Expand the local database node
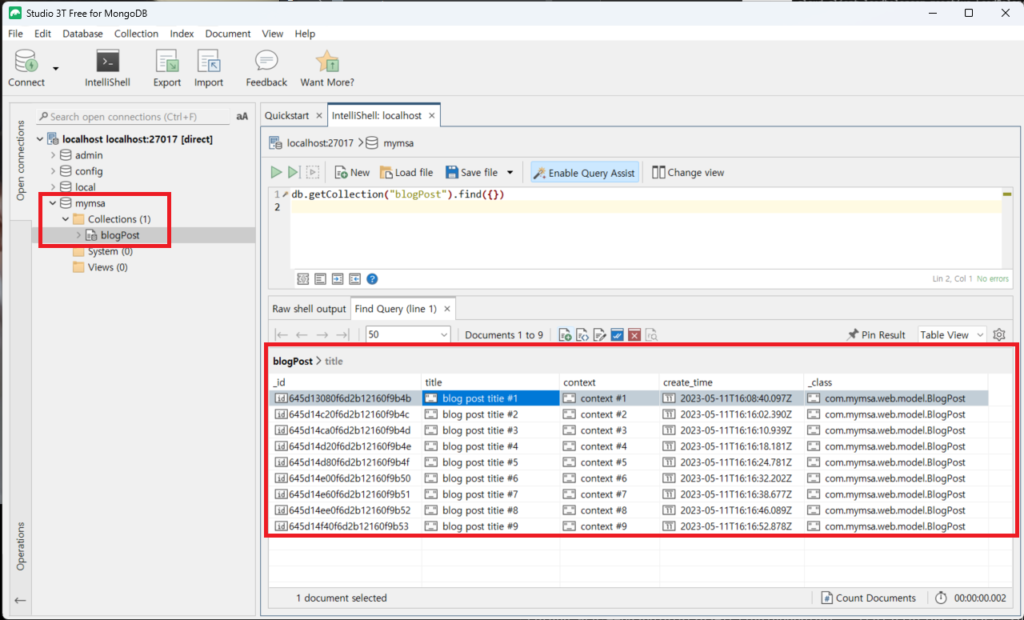The height and width of the screenshot is (620, 1024). (x=53, y=187)
